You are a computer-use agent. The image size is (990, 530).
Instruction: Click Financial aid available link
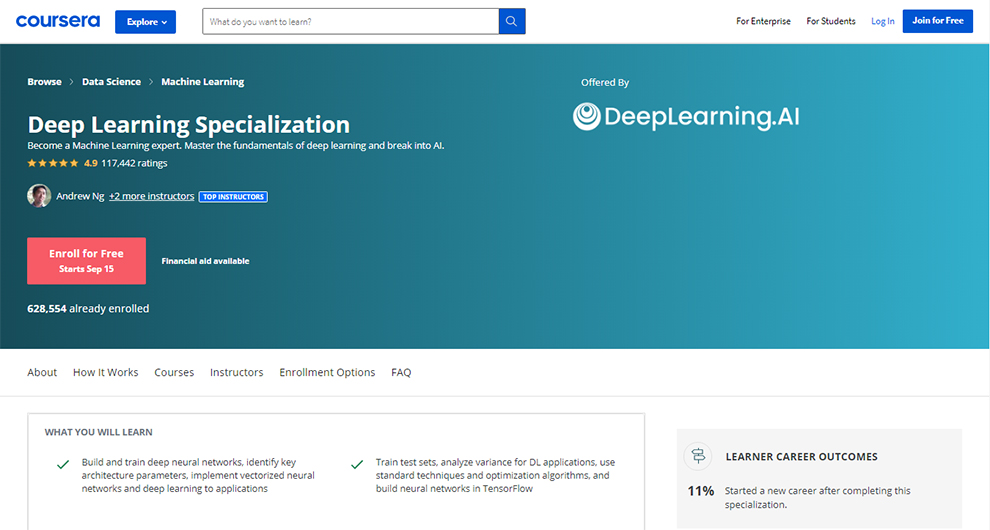[x=205, y=261]
